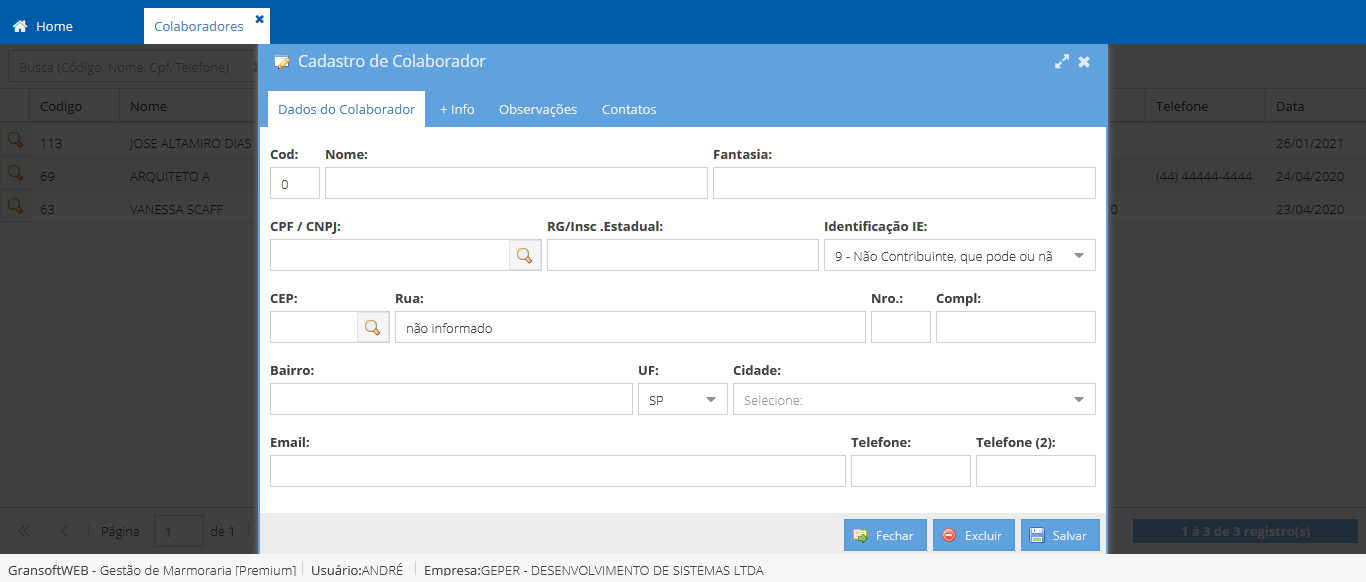Viewport: 1366px width, 582px height.
Task: Click the Excluir button
Action: coord(974,535)
